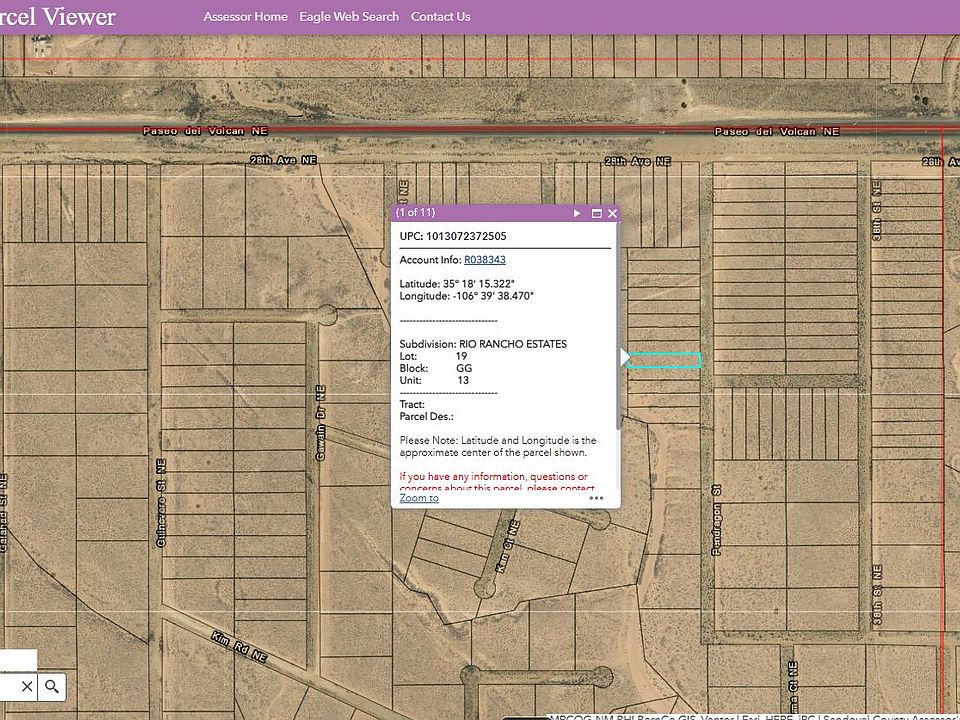Click the Lot: 19 value
Viewport: 960px width, 720px height.
click(x=461, y=356)
